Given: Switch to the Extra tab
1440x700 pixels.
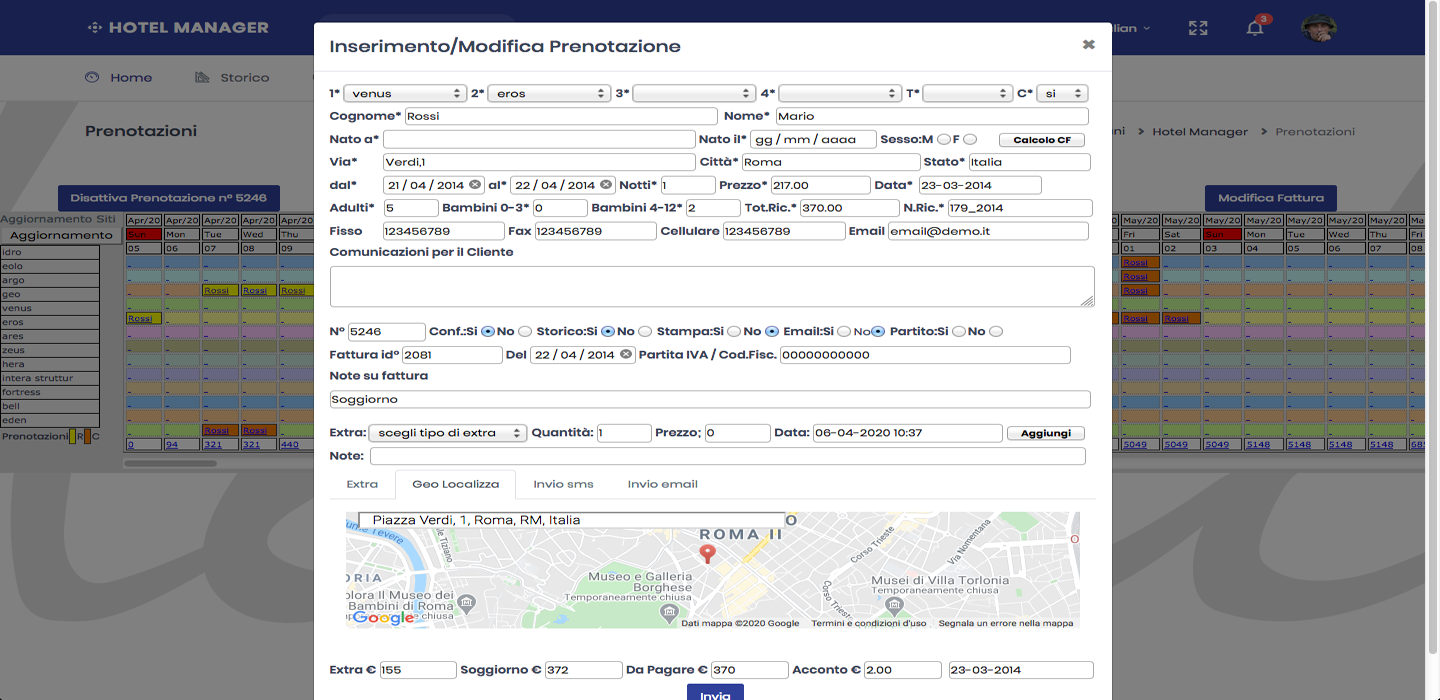Looking at the screenshot, I should (x=362, y=484).
